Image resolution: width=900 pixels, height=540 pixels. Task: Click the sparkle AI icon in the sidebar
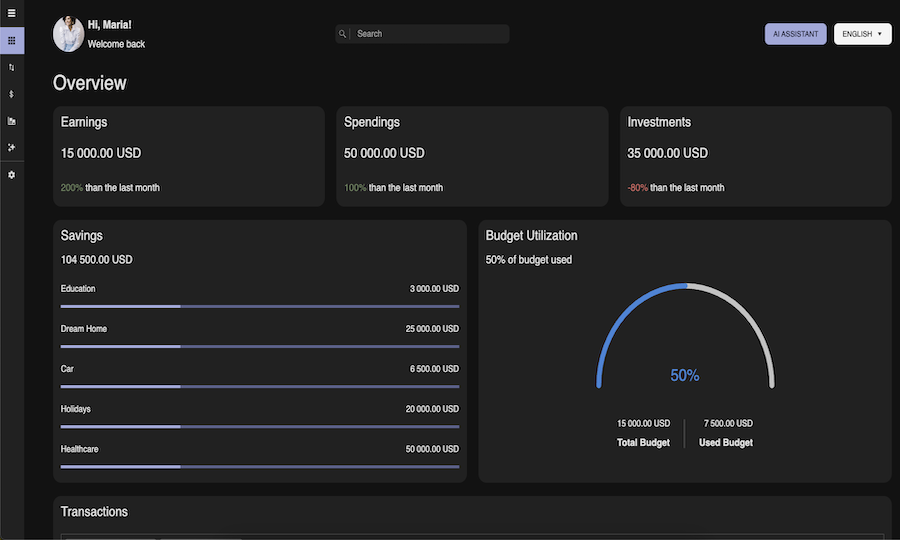tap(12, 147)
